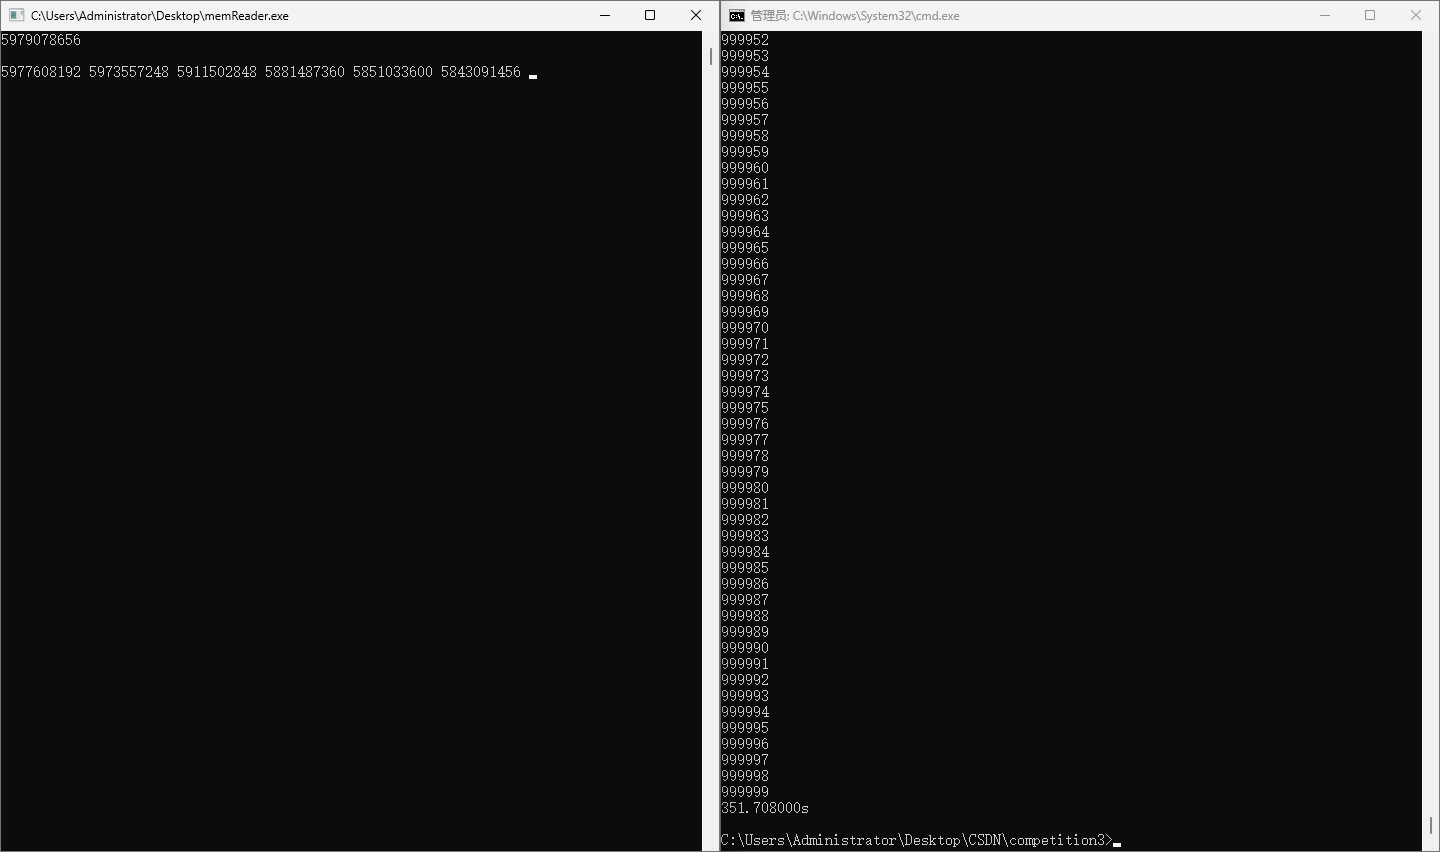
Task: Click output line 999952 in cmd
Action: point(745,40)
